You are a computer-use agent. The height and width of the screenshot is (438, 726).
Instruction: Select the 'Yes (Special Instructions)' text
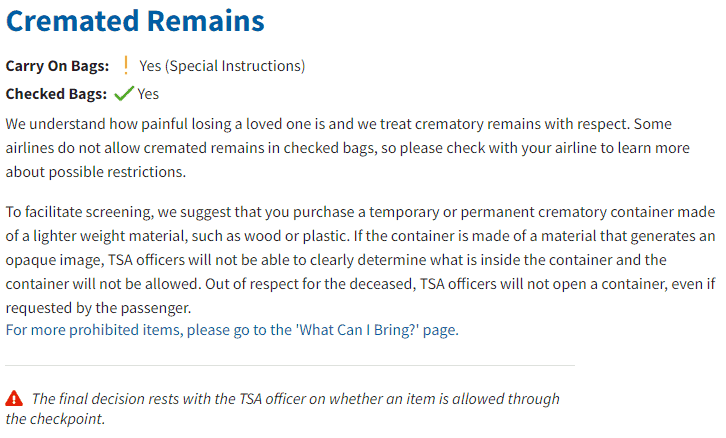pos(222,66)
